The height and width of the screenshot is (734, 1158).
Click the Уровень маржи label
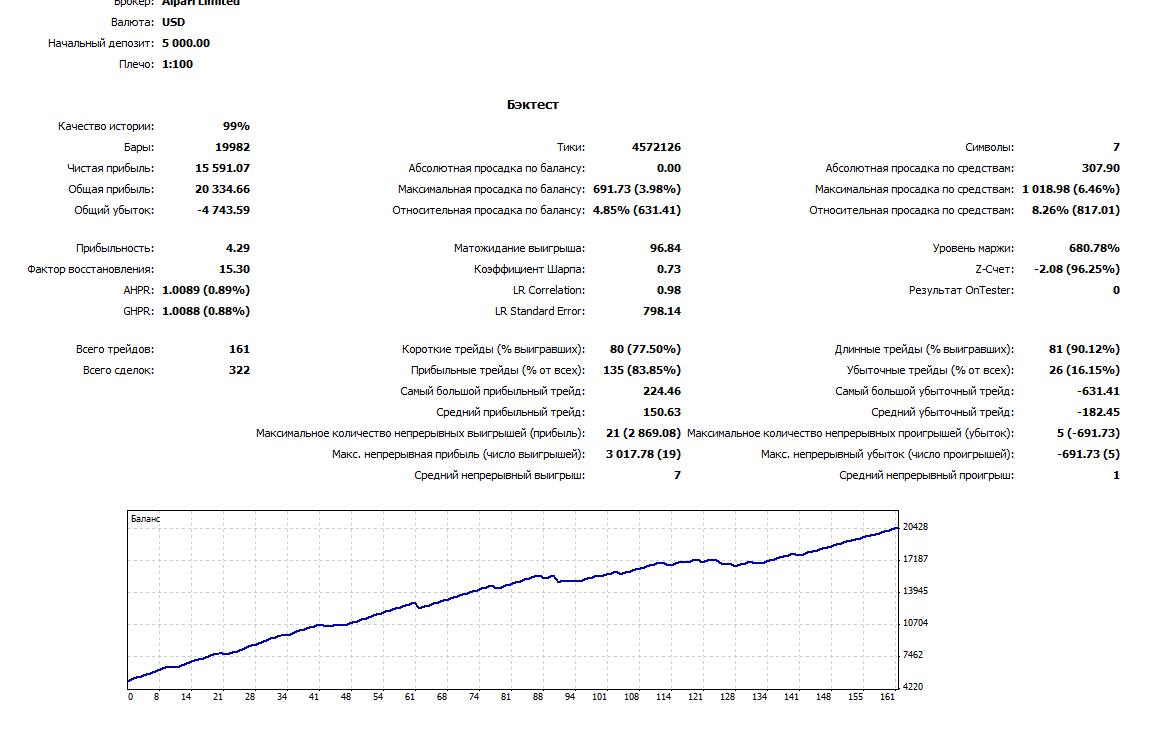coord(973,248)
